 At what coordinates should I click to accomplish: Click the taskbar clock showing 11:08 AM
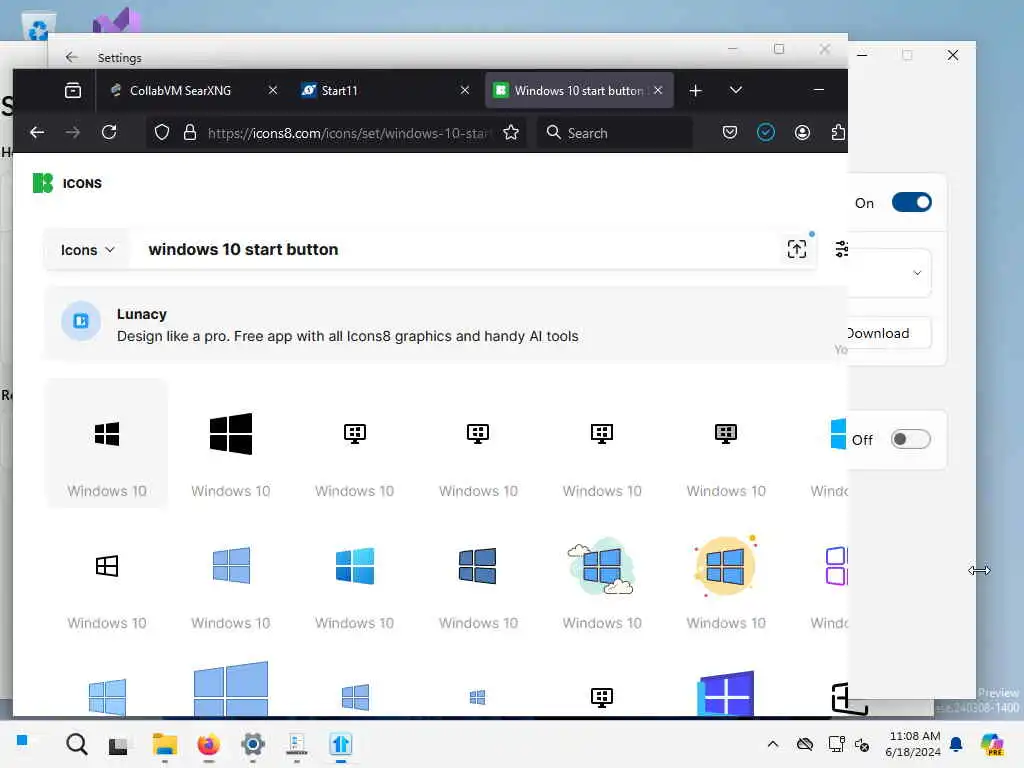tap(913, 744)
